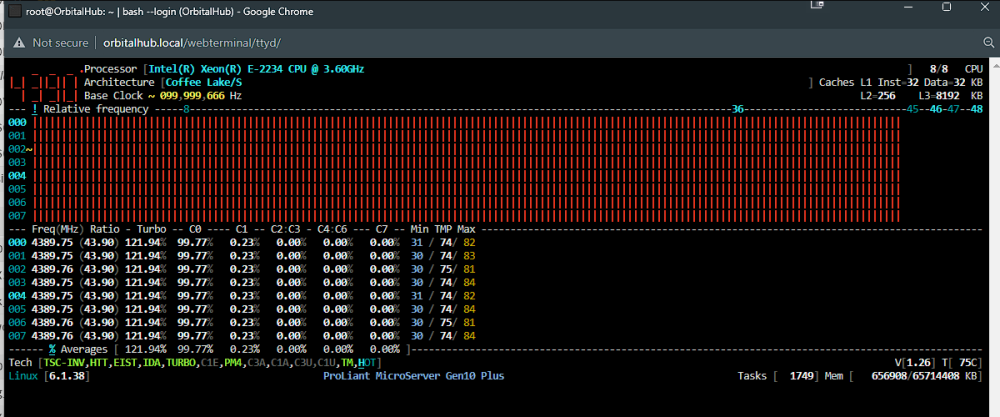Click the percent symbol beside Averages
The width and height of the screenshot is (1000, 417).
click(x=53, y=349)
